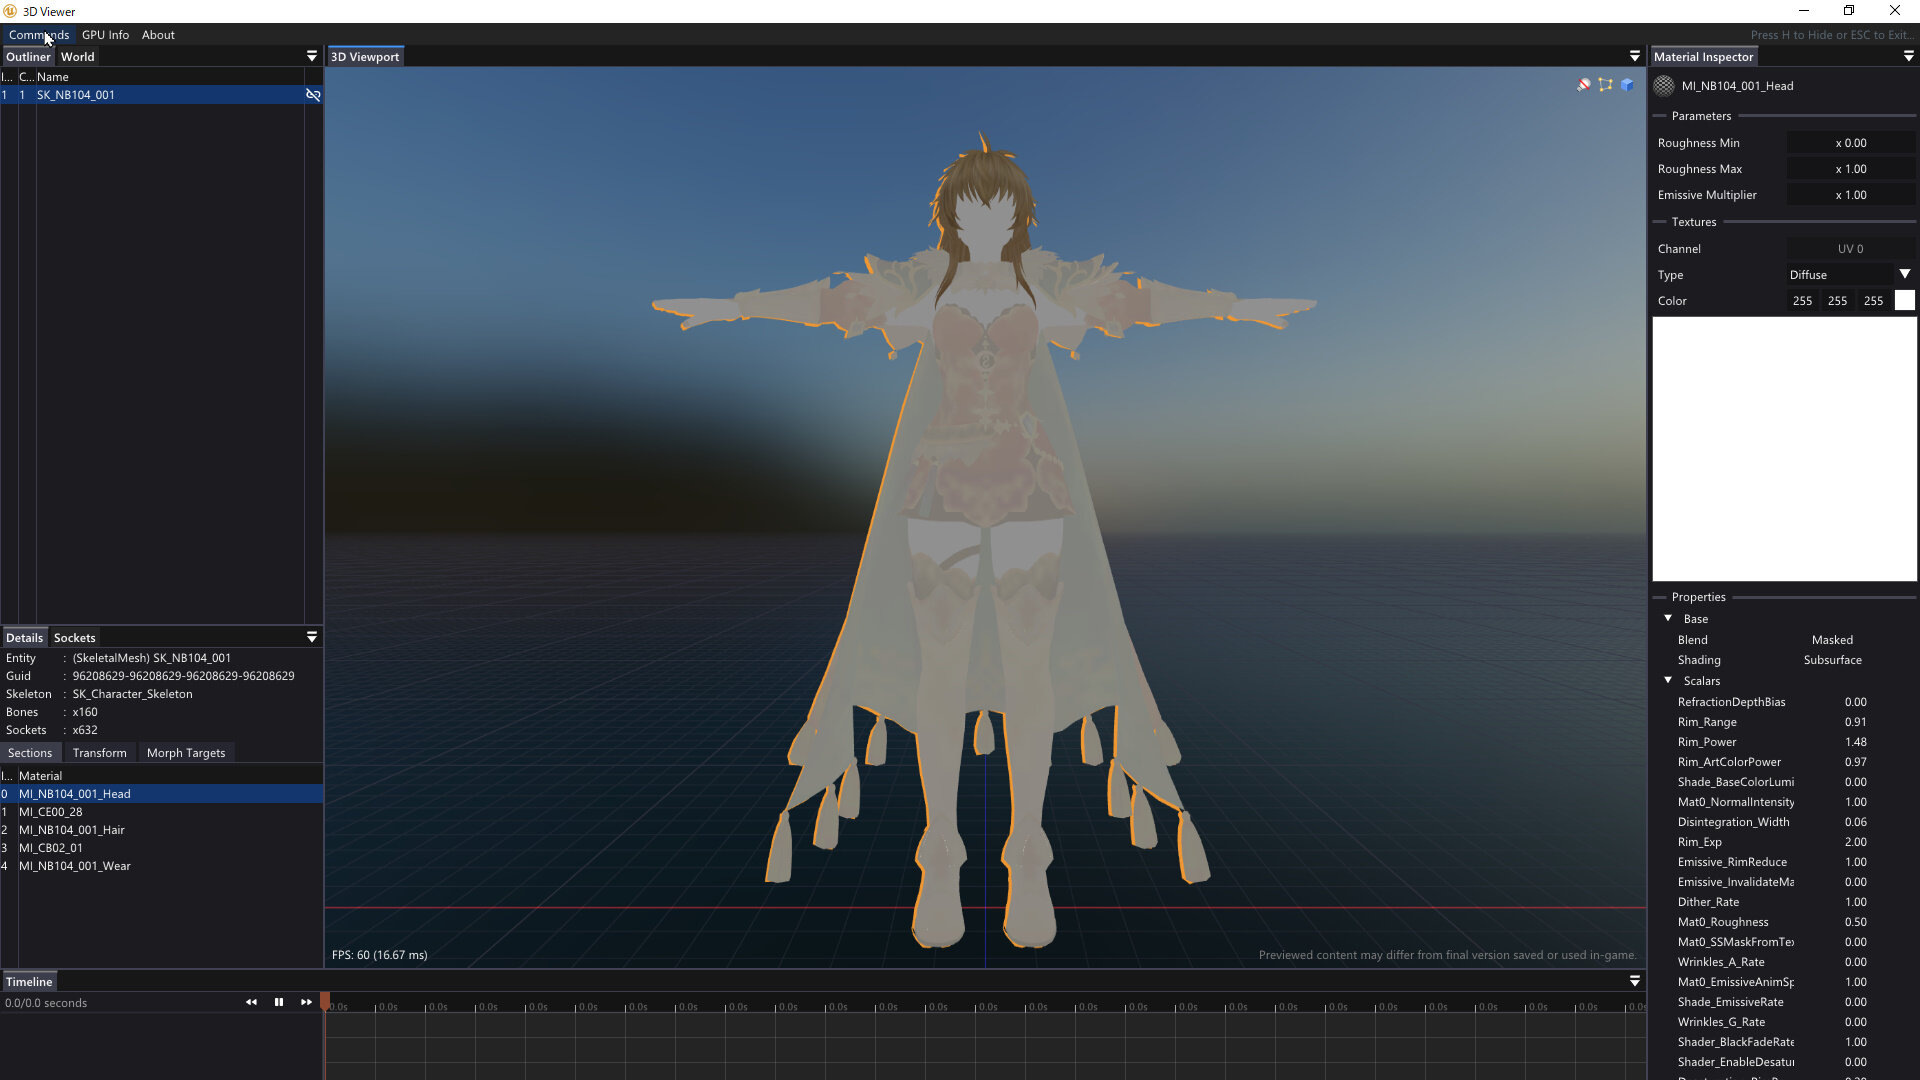Click the Rim_Exp value 2.00
Image resolution: width=1920 pixels, height=1080 pixels.
click(1855, 842)
